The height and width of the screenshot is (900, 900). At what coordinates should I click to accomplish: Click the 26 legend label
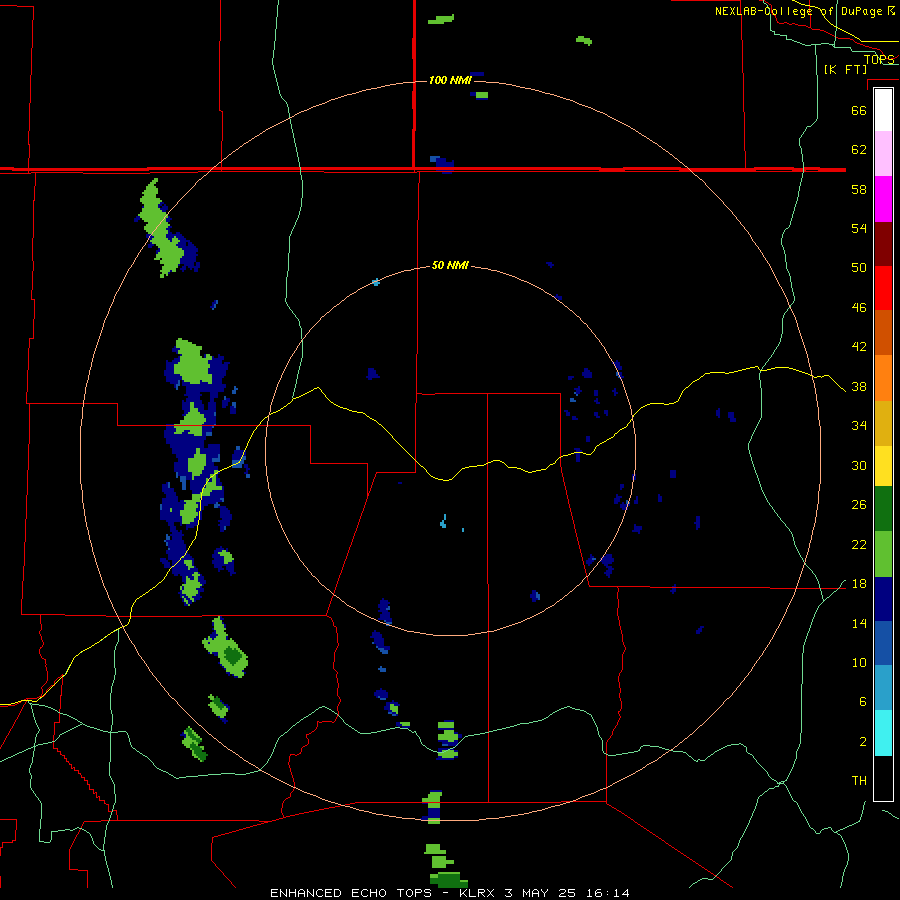[859, 505]
